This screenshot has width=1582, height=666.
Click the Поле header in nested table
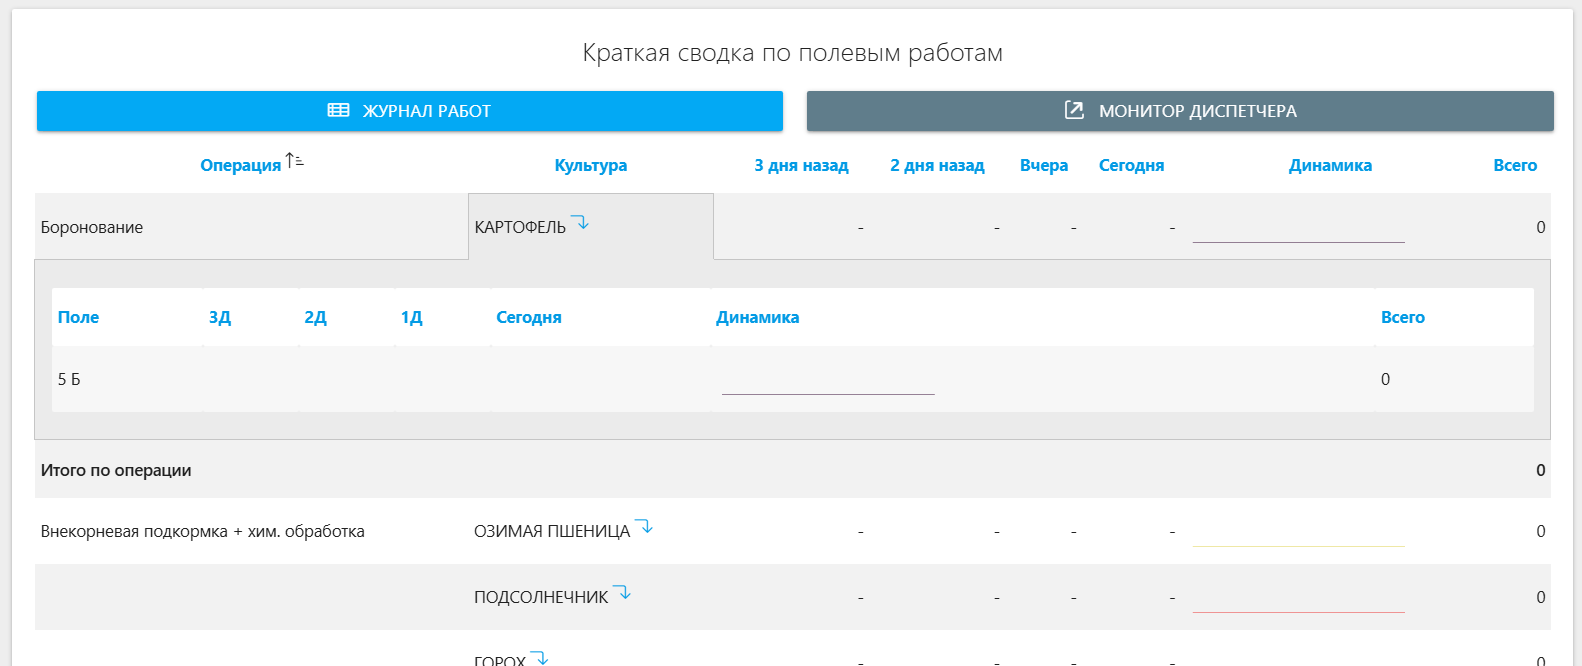[78, 318]
